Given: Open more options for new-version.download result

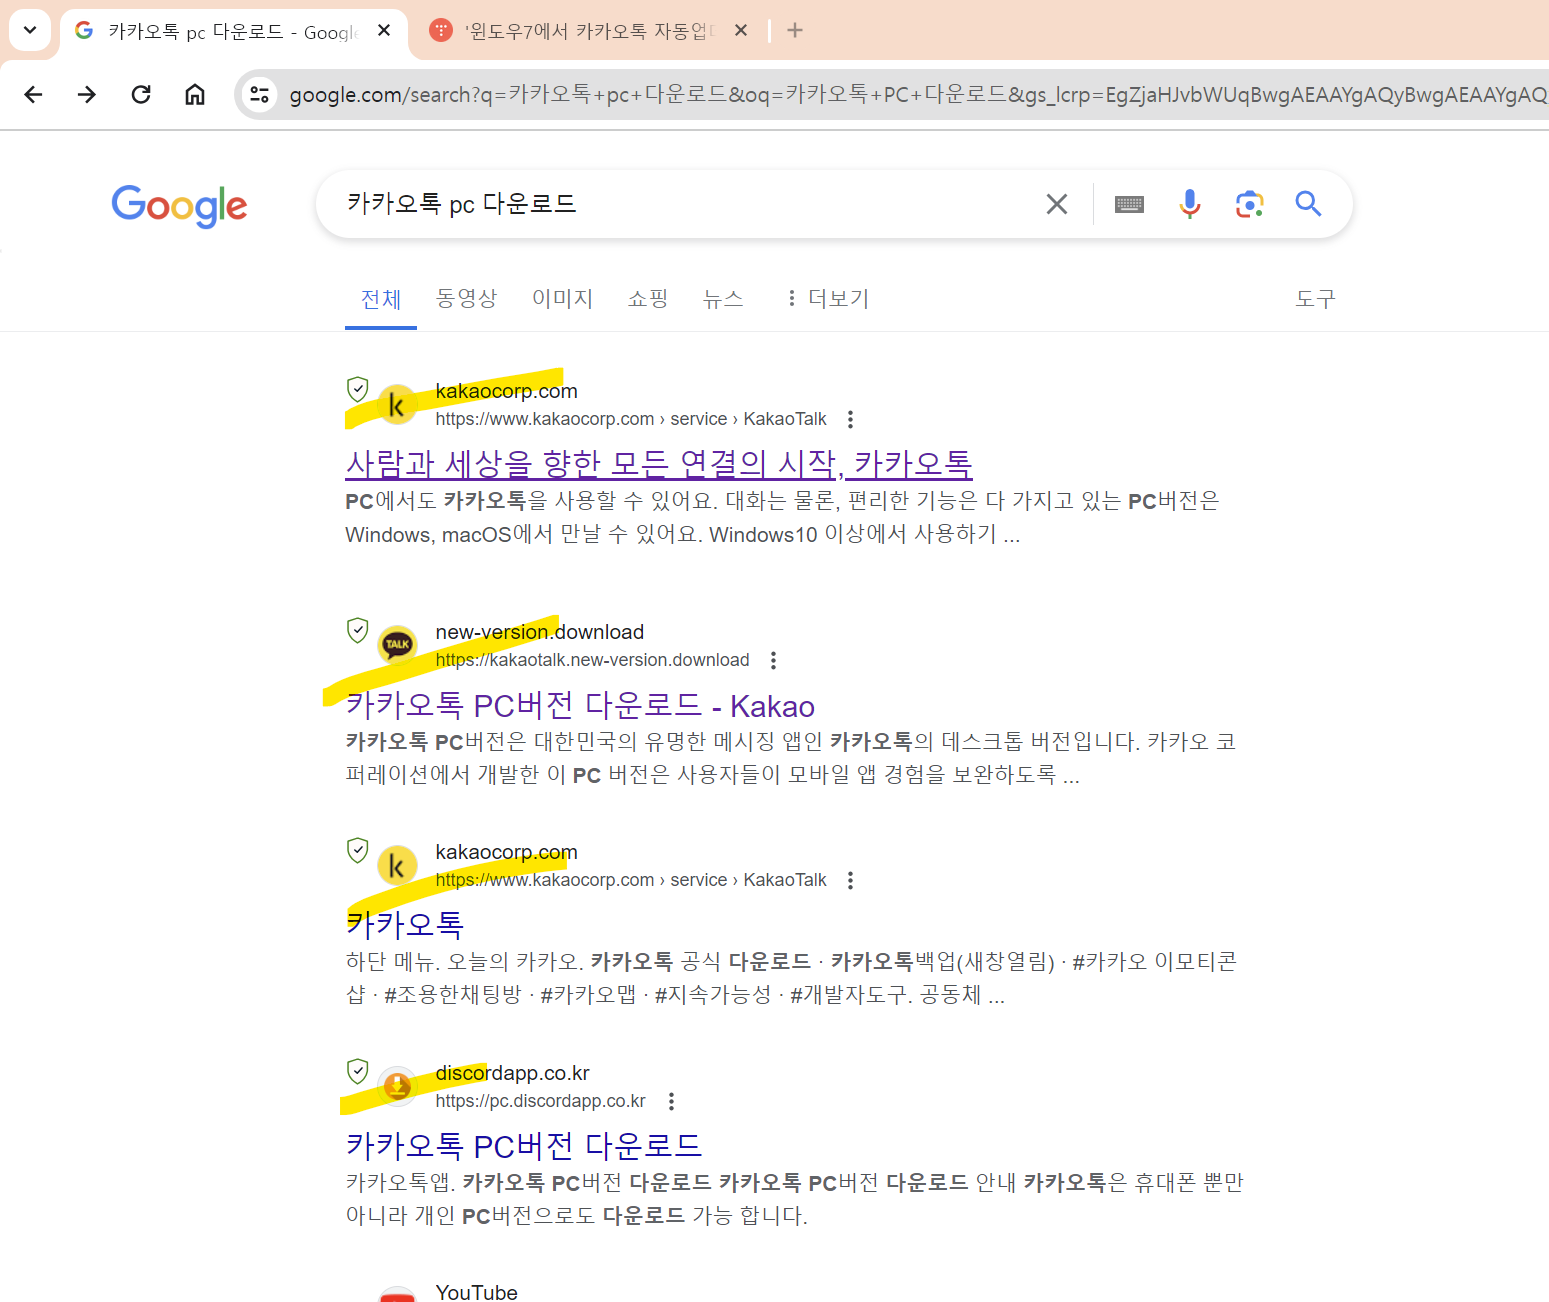Looking at the screenshot, I should tap(773, 660).
